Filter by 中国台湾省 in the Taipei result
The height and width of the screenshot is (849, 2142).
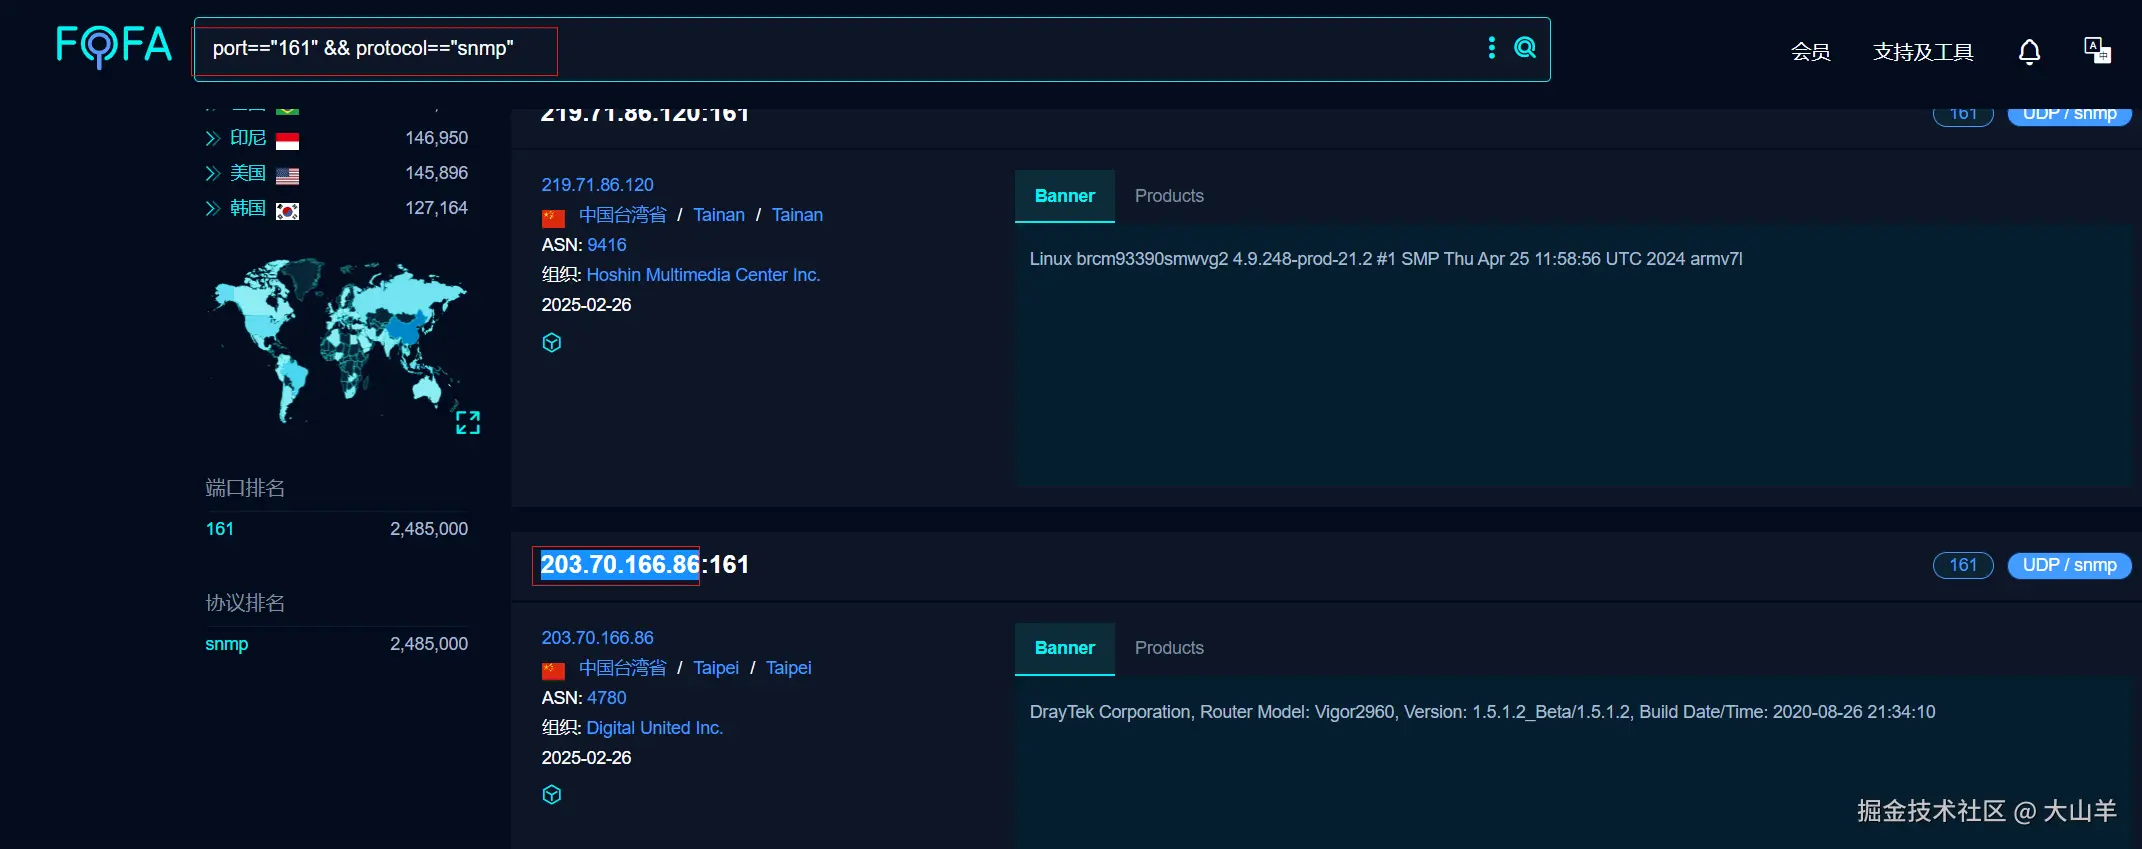click(x=622, y=668)
